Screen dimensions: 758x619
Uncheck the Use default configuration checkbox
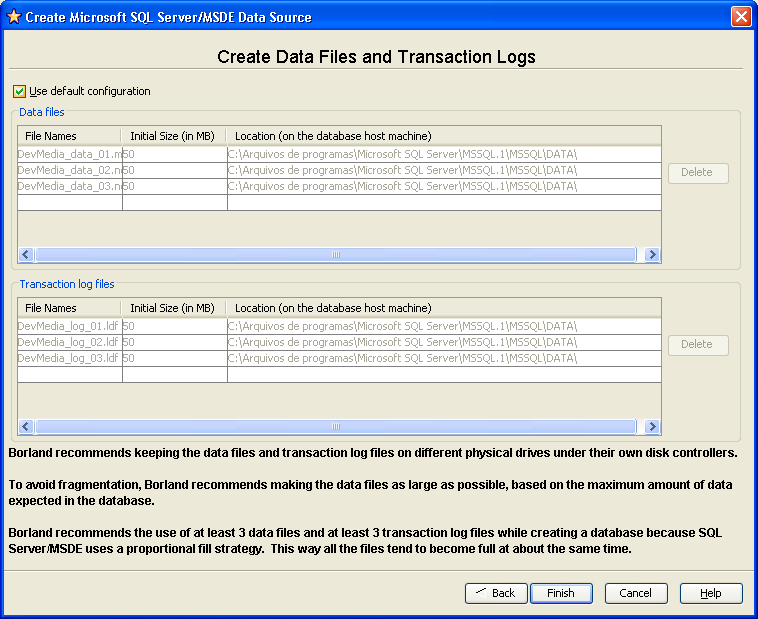(x=20, y=91)
